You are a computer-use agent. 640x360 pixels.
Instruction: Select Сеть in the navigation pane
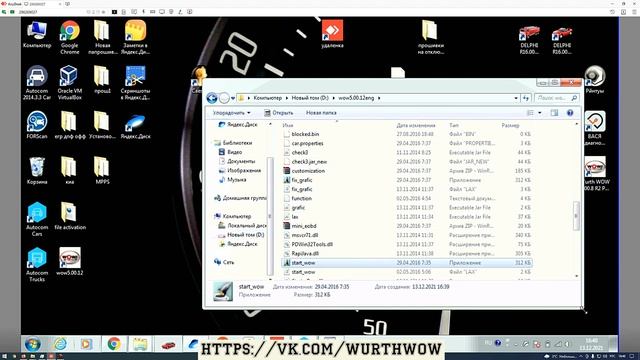click(x=224, y=262)
